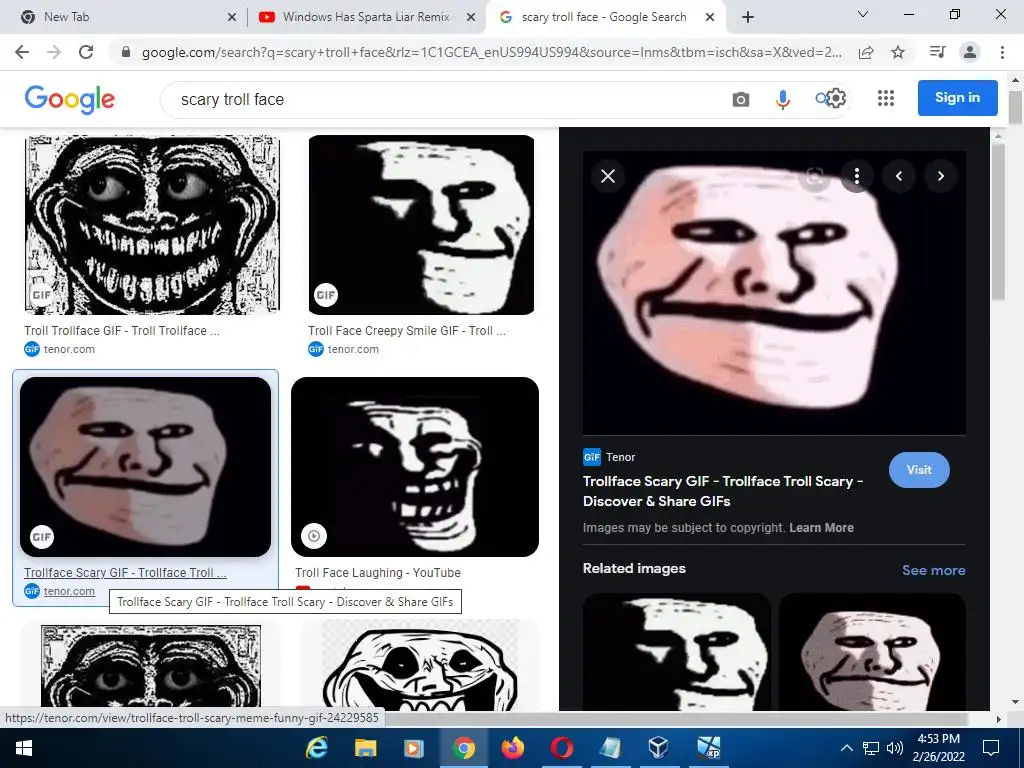This screenshot has height=768, width=1024.
Task: Click the Google logo
Action: tap(70, 99)
